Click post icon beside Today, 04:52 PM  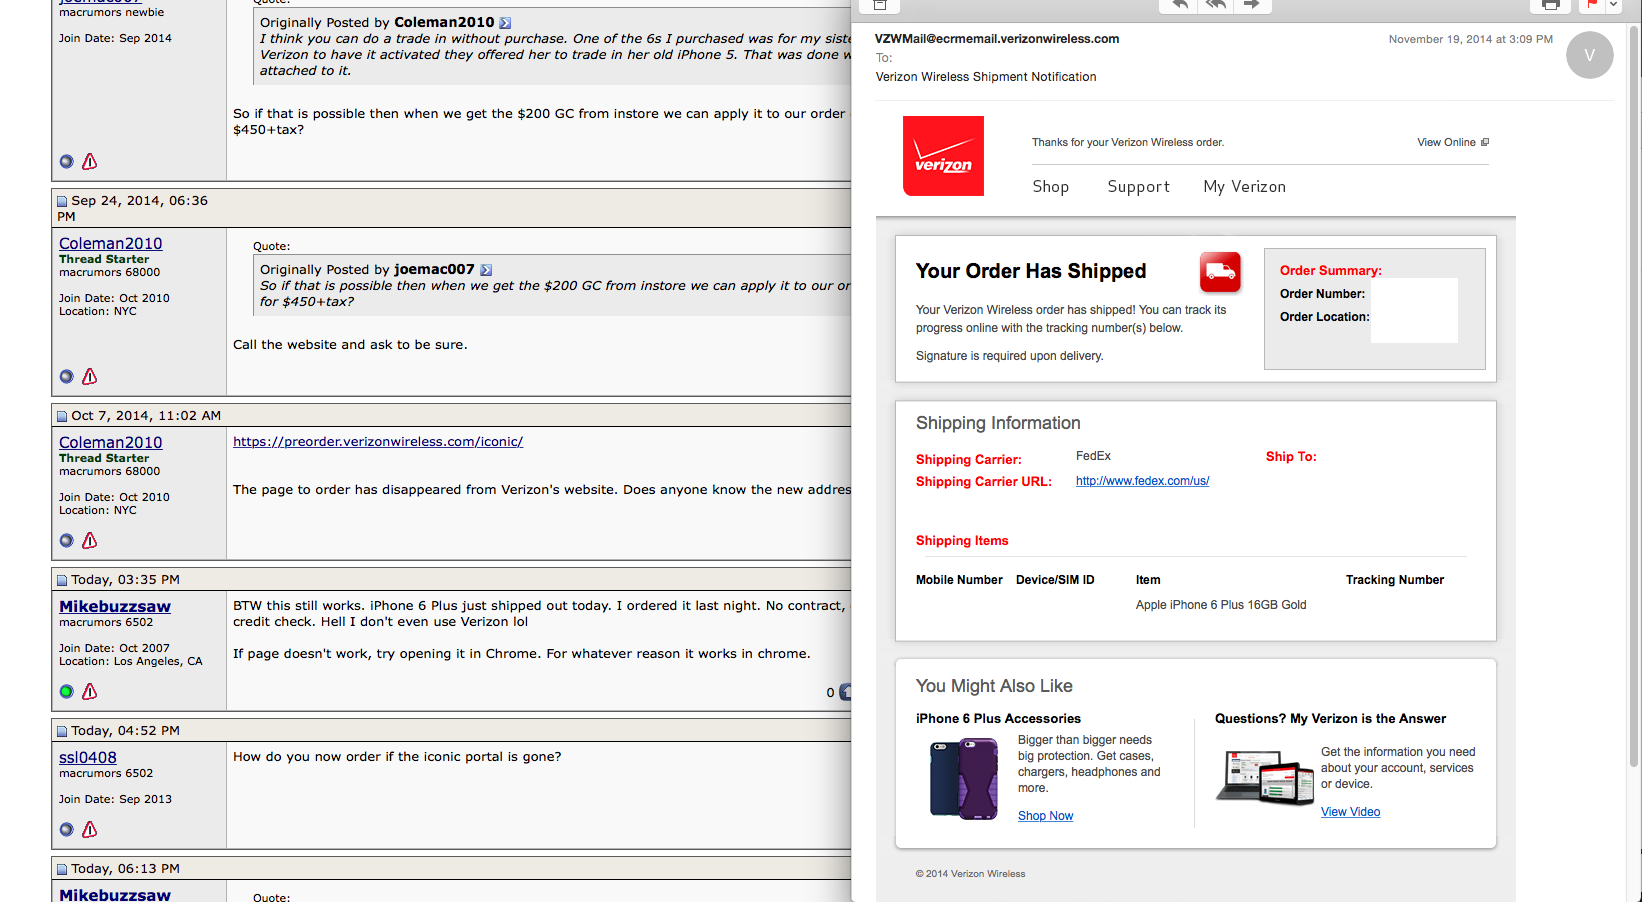(62, 732)
